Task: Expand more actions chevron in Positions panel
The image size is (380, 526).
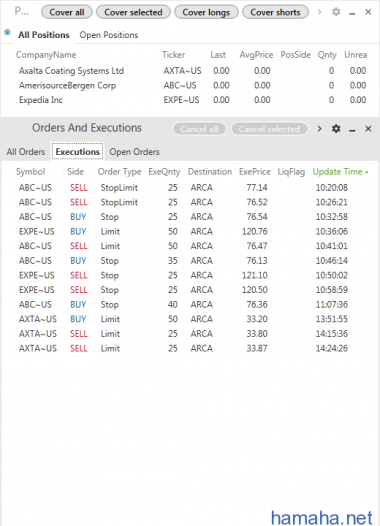Action: tap(319, 12)
